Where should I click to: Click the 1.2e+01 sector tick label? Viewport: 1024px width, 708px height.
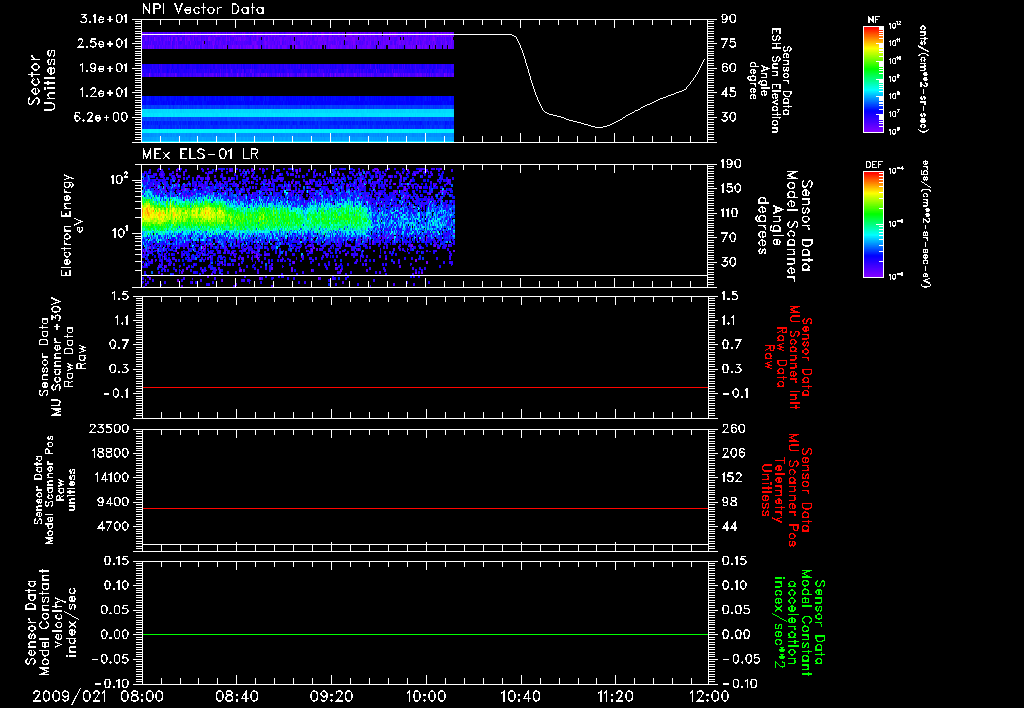[103, 93]
